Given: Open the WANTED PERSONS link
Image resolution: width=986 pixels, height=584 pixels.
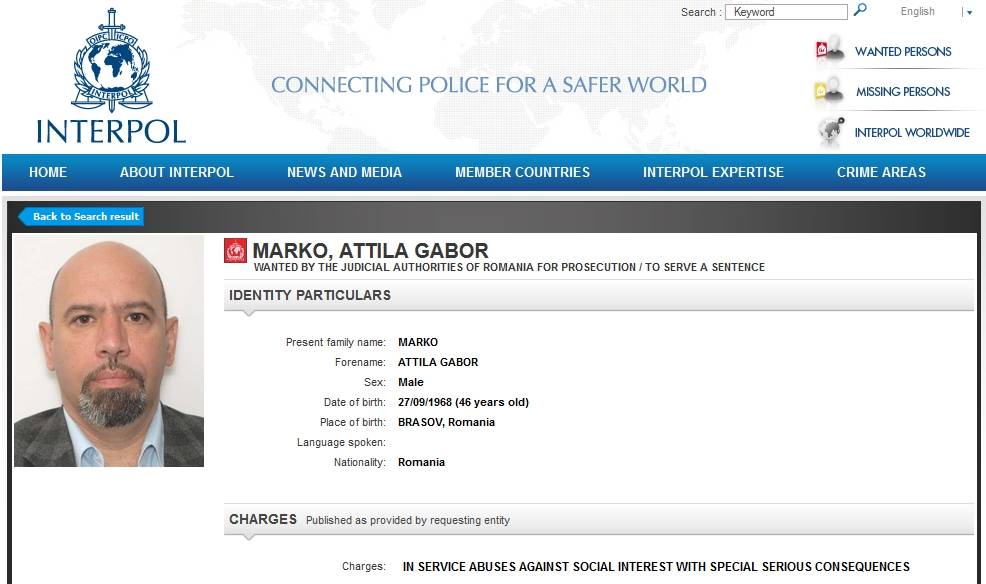Looking at the screenshot, I should coord(903,52).
